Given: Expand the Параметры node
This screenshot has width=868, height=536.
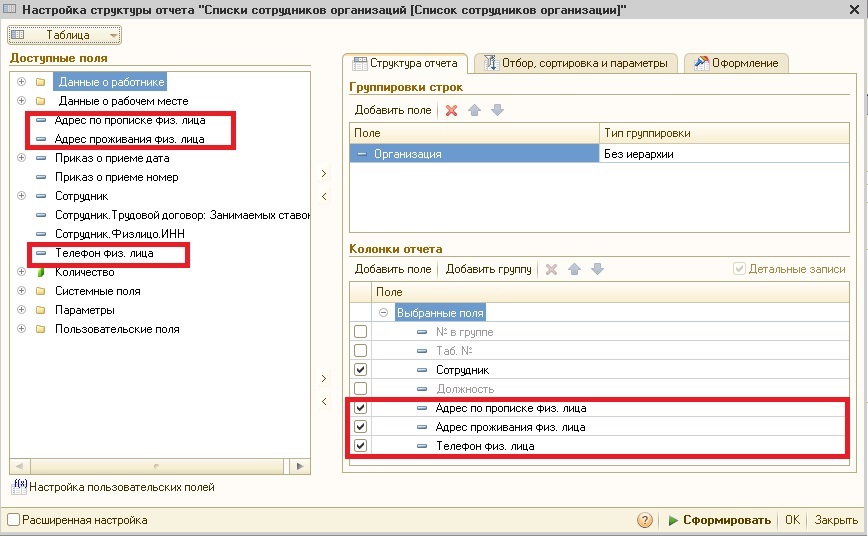Looking at the screenshot, I should pos(21,310).
